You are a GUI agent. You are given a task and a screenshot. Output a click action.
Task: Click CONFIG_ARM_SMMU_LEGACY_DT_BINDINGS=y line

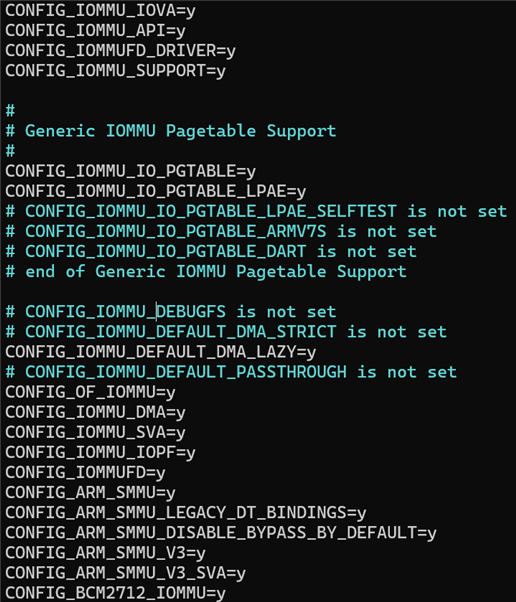tap(186, 513)
